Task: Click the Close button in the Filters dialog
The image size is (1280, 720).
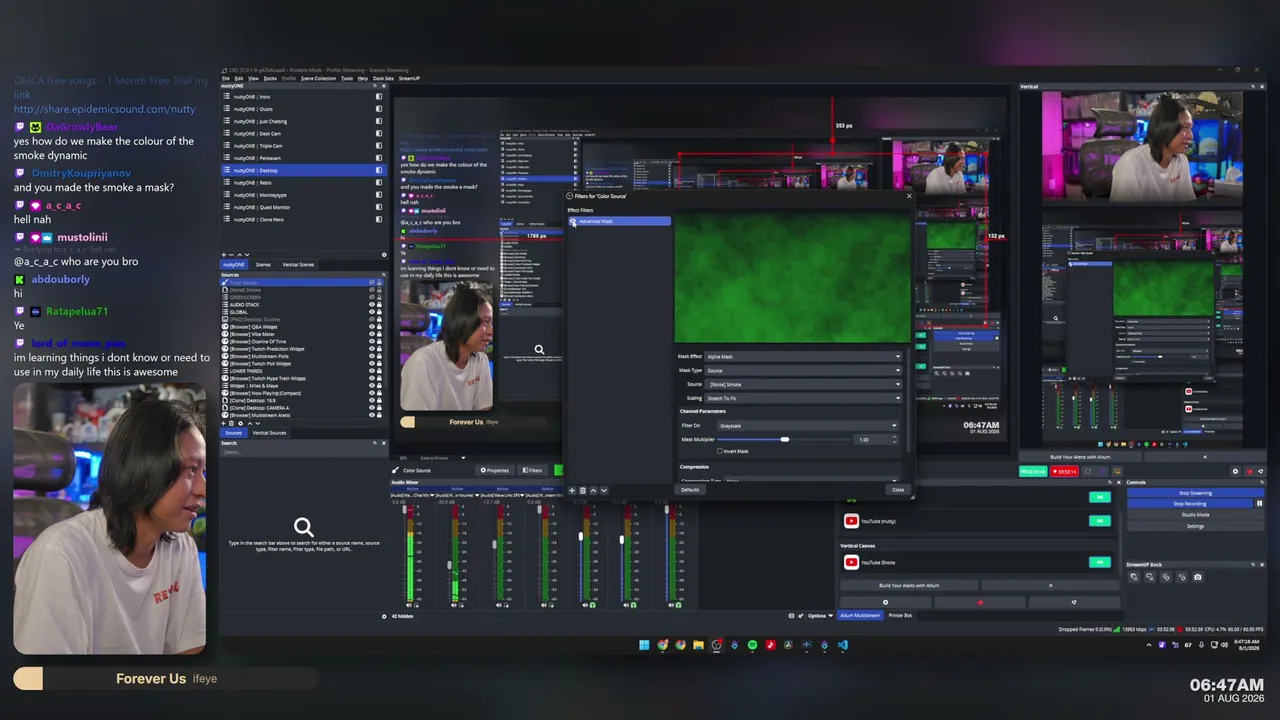Action: coord(898,490)
